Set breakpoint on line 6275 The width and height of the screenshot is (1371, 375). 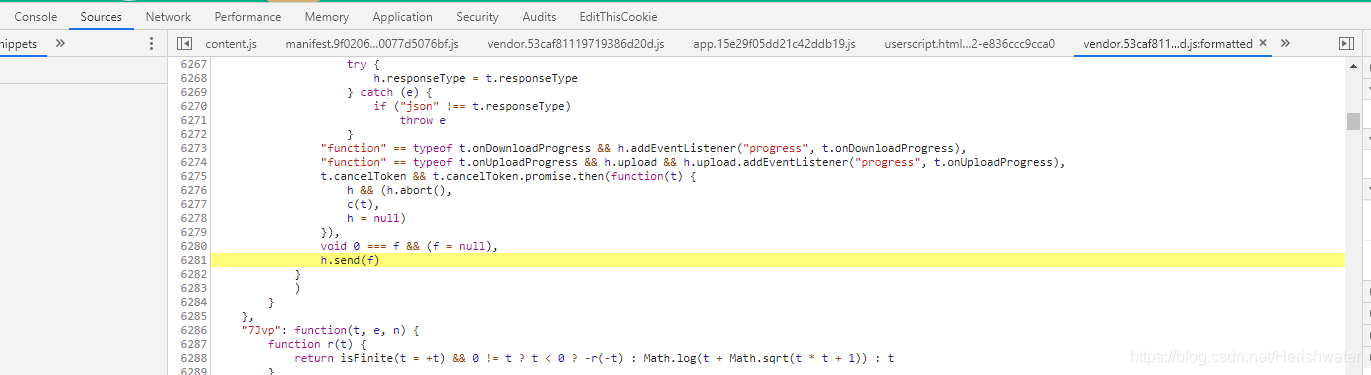[x=193, y=176]
